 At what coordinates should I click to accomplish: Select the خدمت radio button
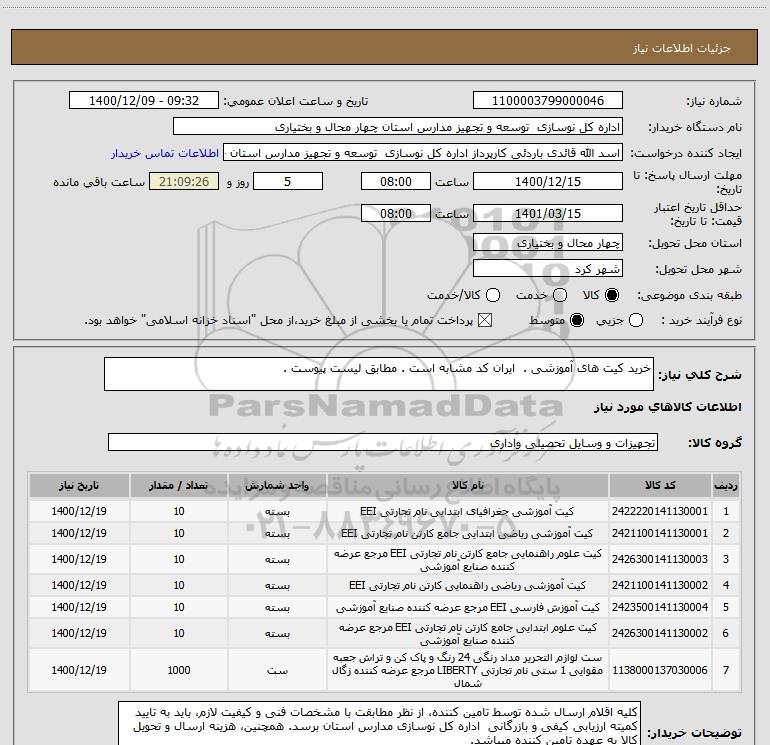pos(560,295)
